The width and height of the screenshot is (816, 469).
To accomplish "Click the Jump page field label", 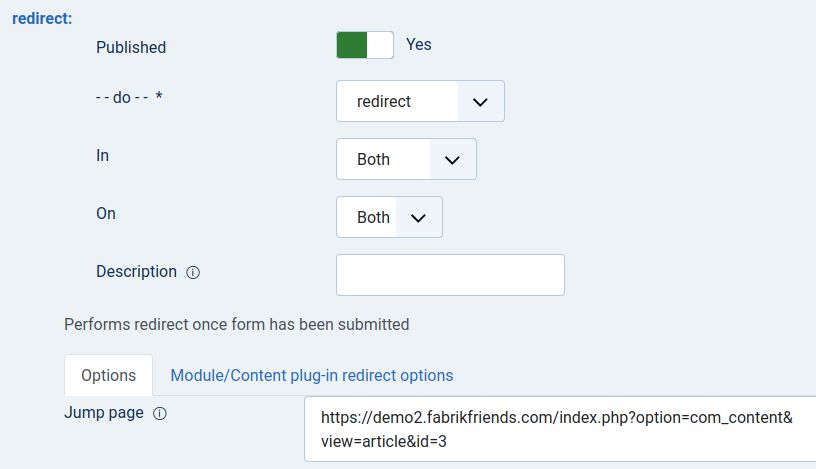I will [104, 412].
